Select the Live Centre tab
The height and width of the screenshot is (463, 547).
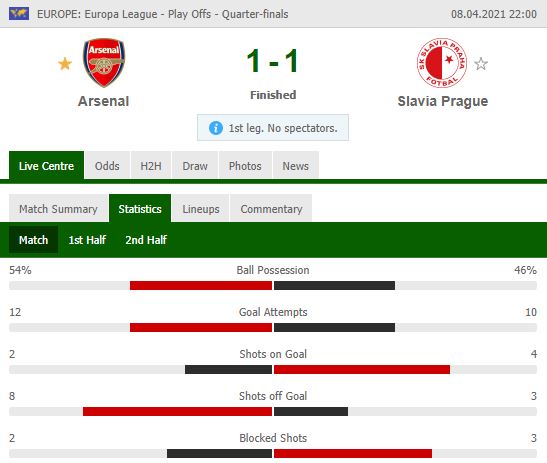[x=46, y=166]
